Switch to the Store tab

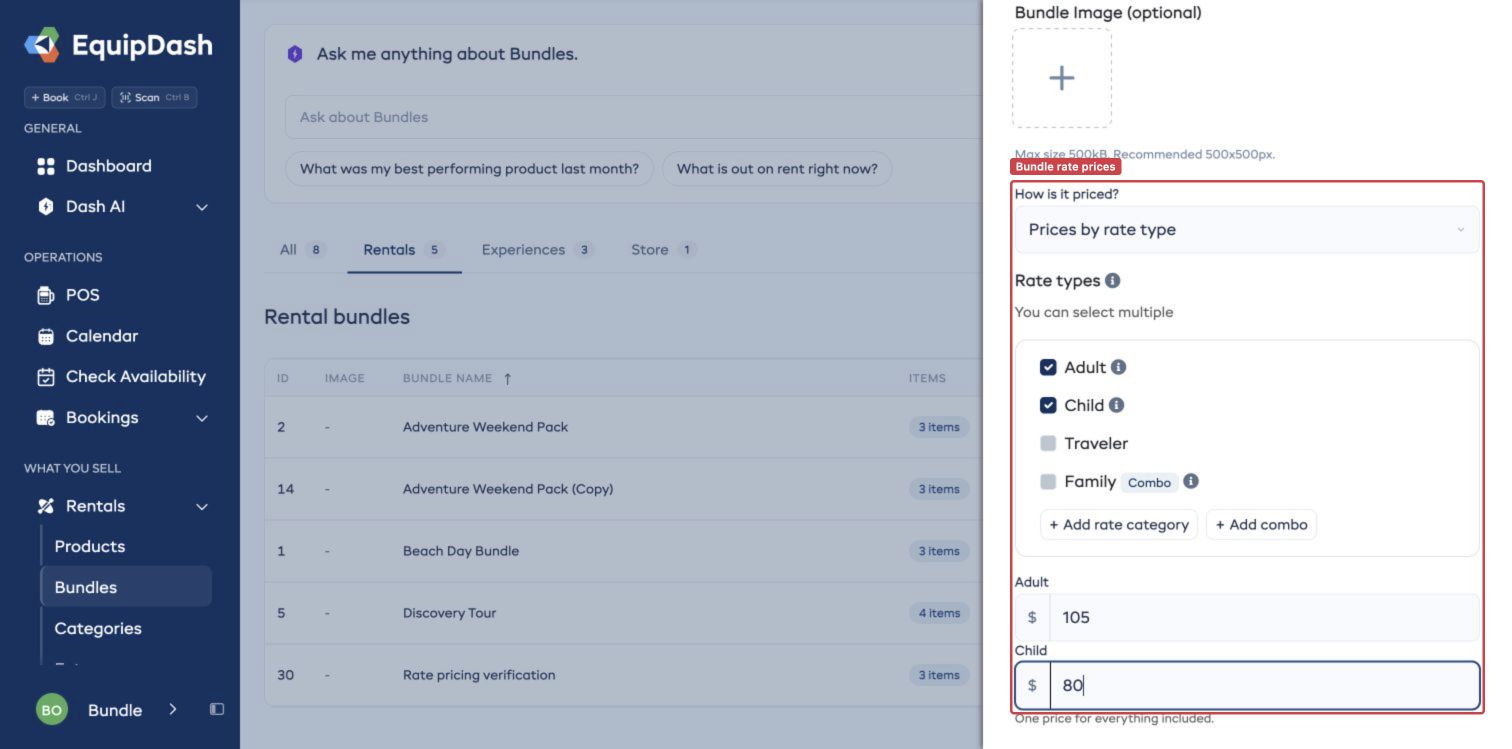[x=663, y=250]
